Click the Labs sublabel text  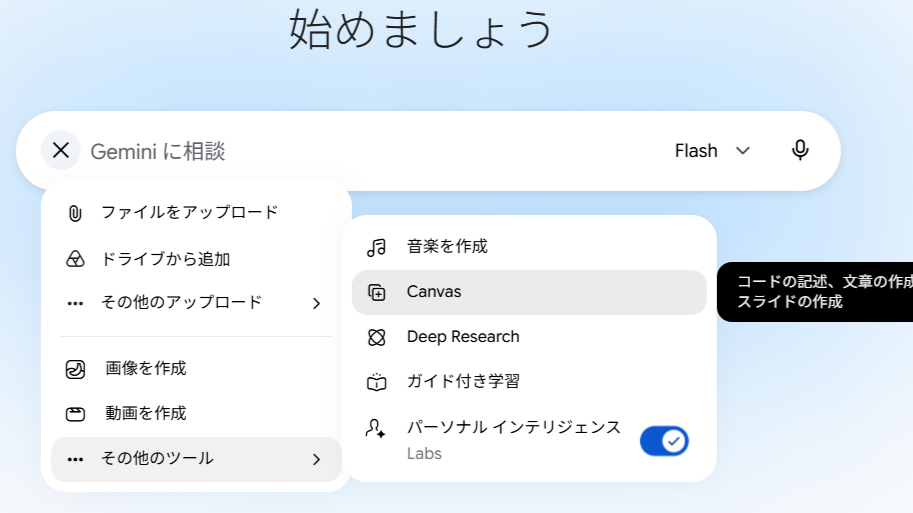[x=424, y=454]
